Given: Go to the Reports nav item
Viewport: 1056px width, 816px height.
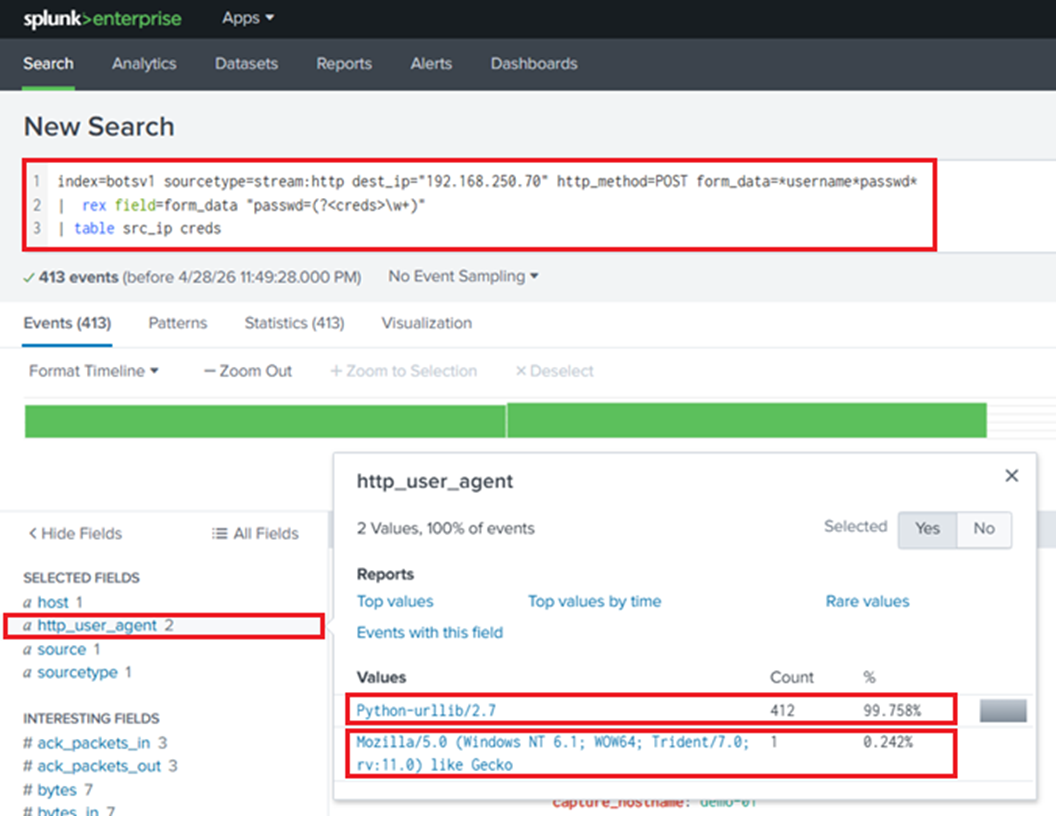Looking at the screenshot, I should [344, 63].
